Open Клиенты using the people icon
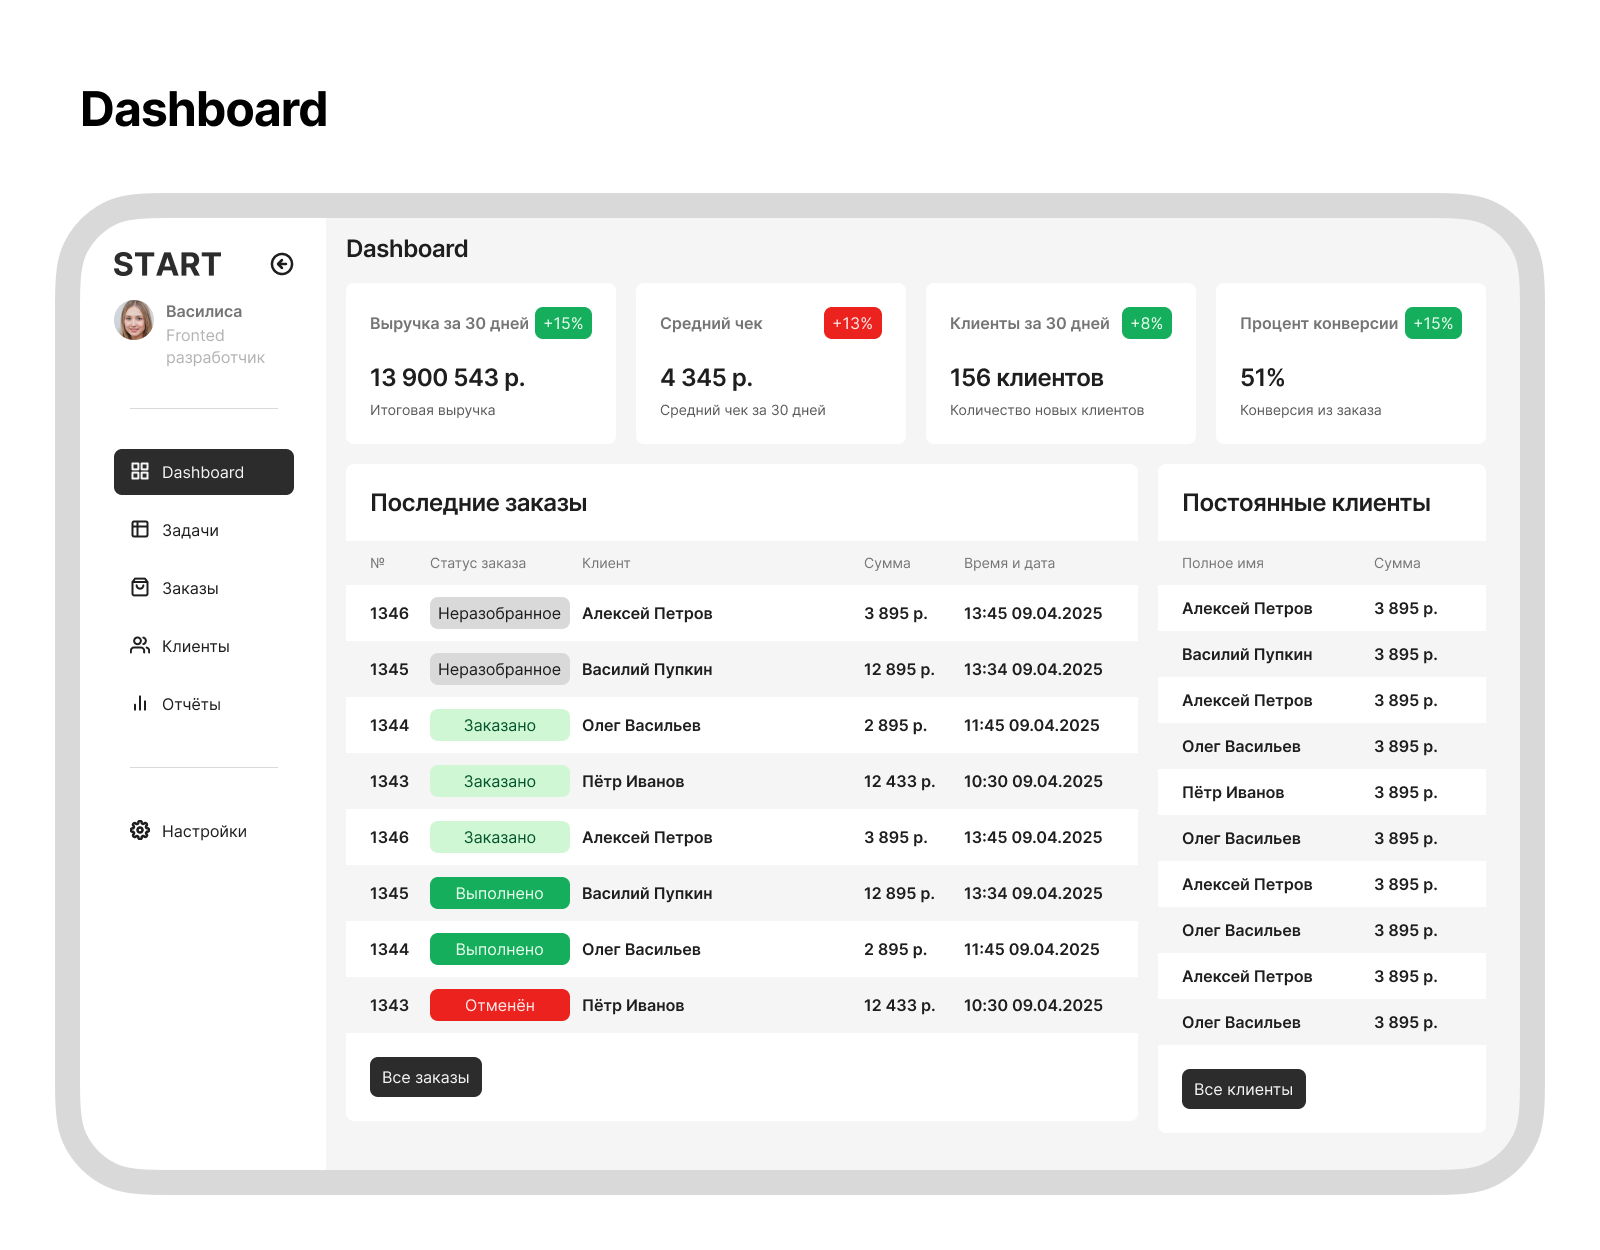 click(139, 646)
